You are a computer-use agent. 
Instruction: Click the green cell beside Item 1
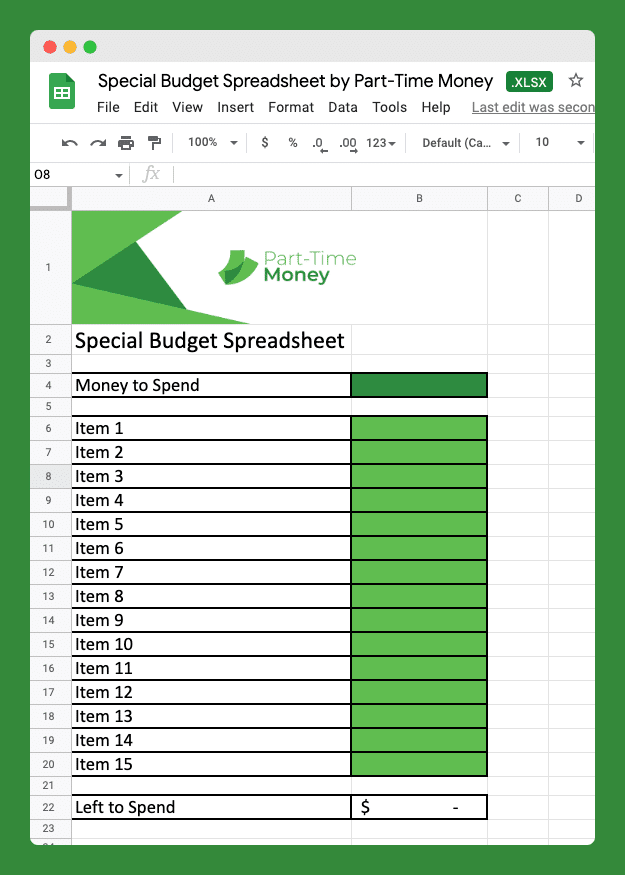(419, 428)
